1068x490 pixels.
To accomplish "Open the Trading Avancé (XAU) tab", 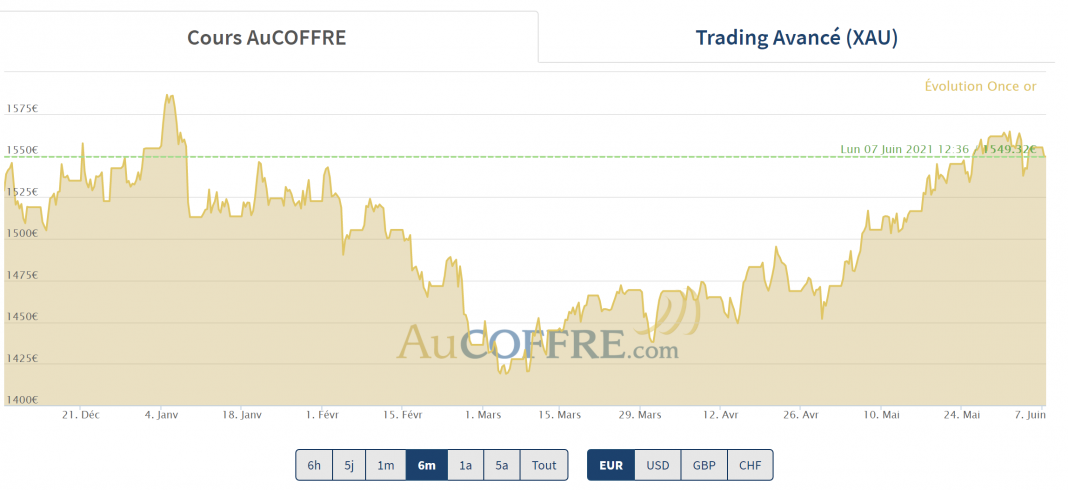I will tap(796, 38).
